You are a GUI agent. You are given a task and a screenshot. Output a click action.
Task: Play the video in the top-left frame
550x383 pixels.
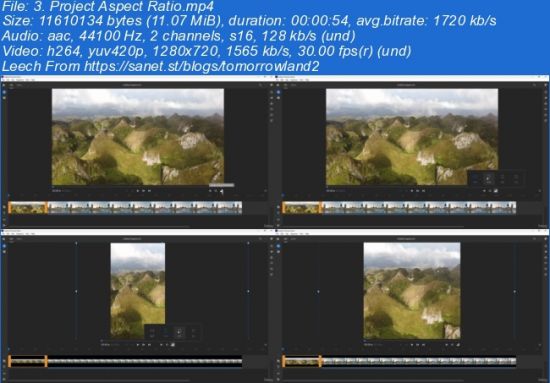pyautogui.click(x=138, y=191)
